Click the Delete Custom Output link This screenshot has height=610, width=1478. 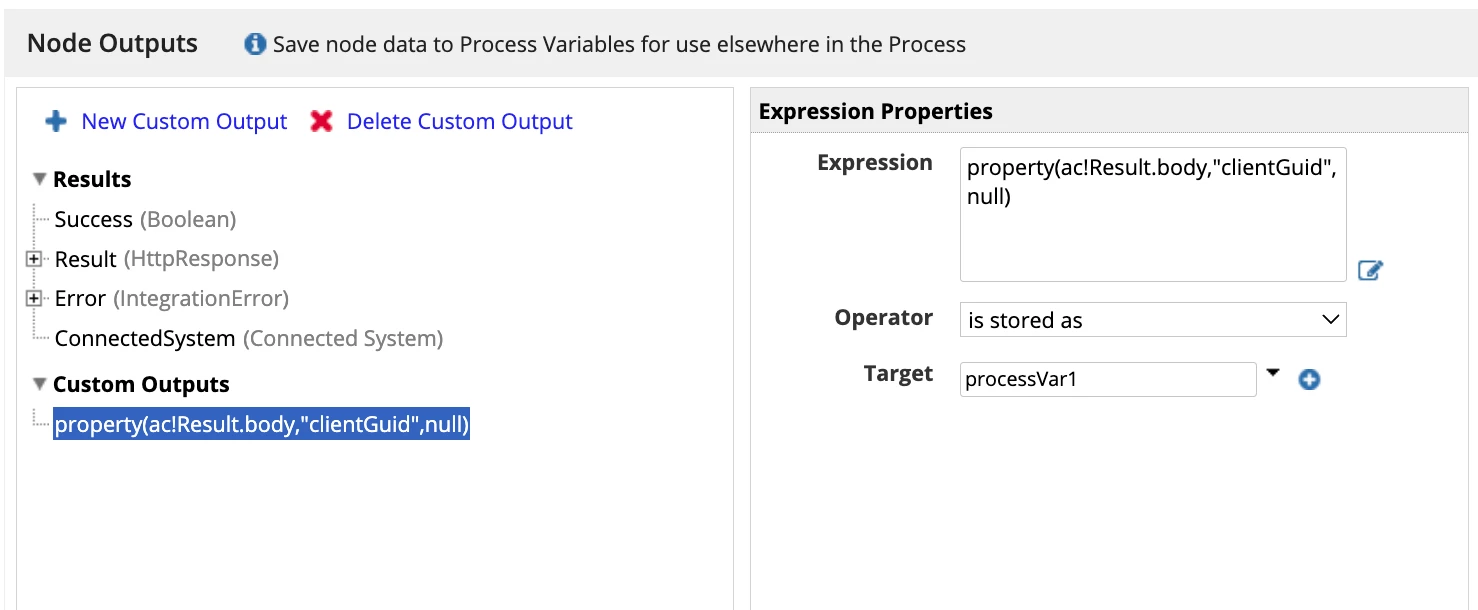(x=459, y=121)
